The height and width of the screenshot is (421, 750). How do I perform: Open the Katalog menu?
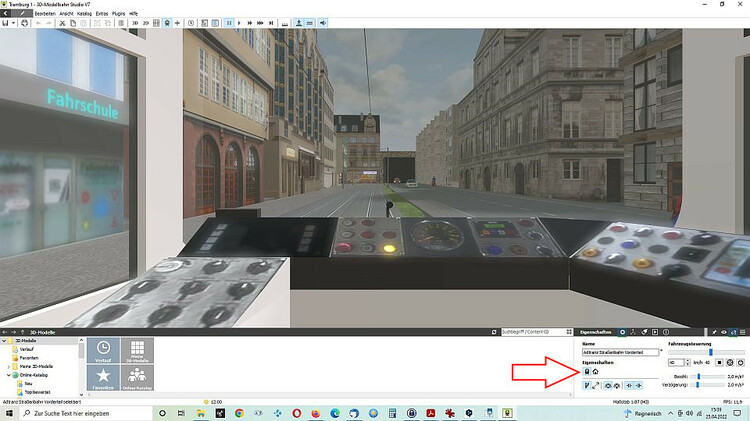(x=84, y=14)
